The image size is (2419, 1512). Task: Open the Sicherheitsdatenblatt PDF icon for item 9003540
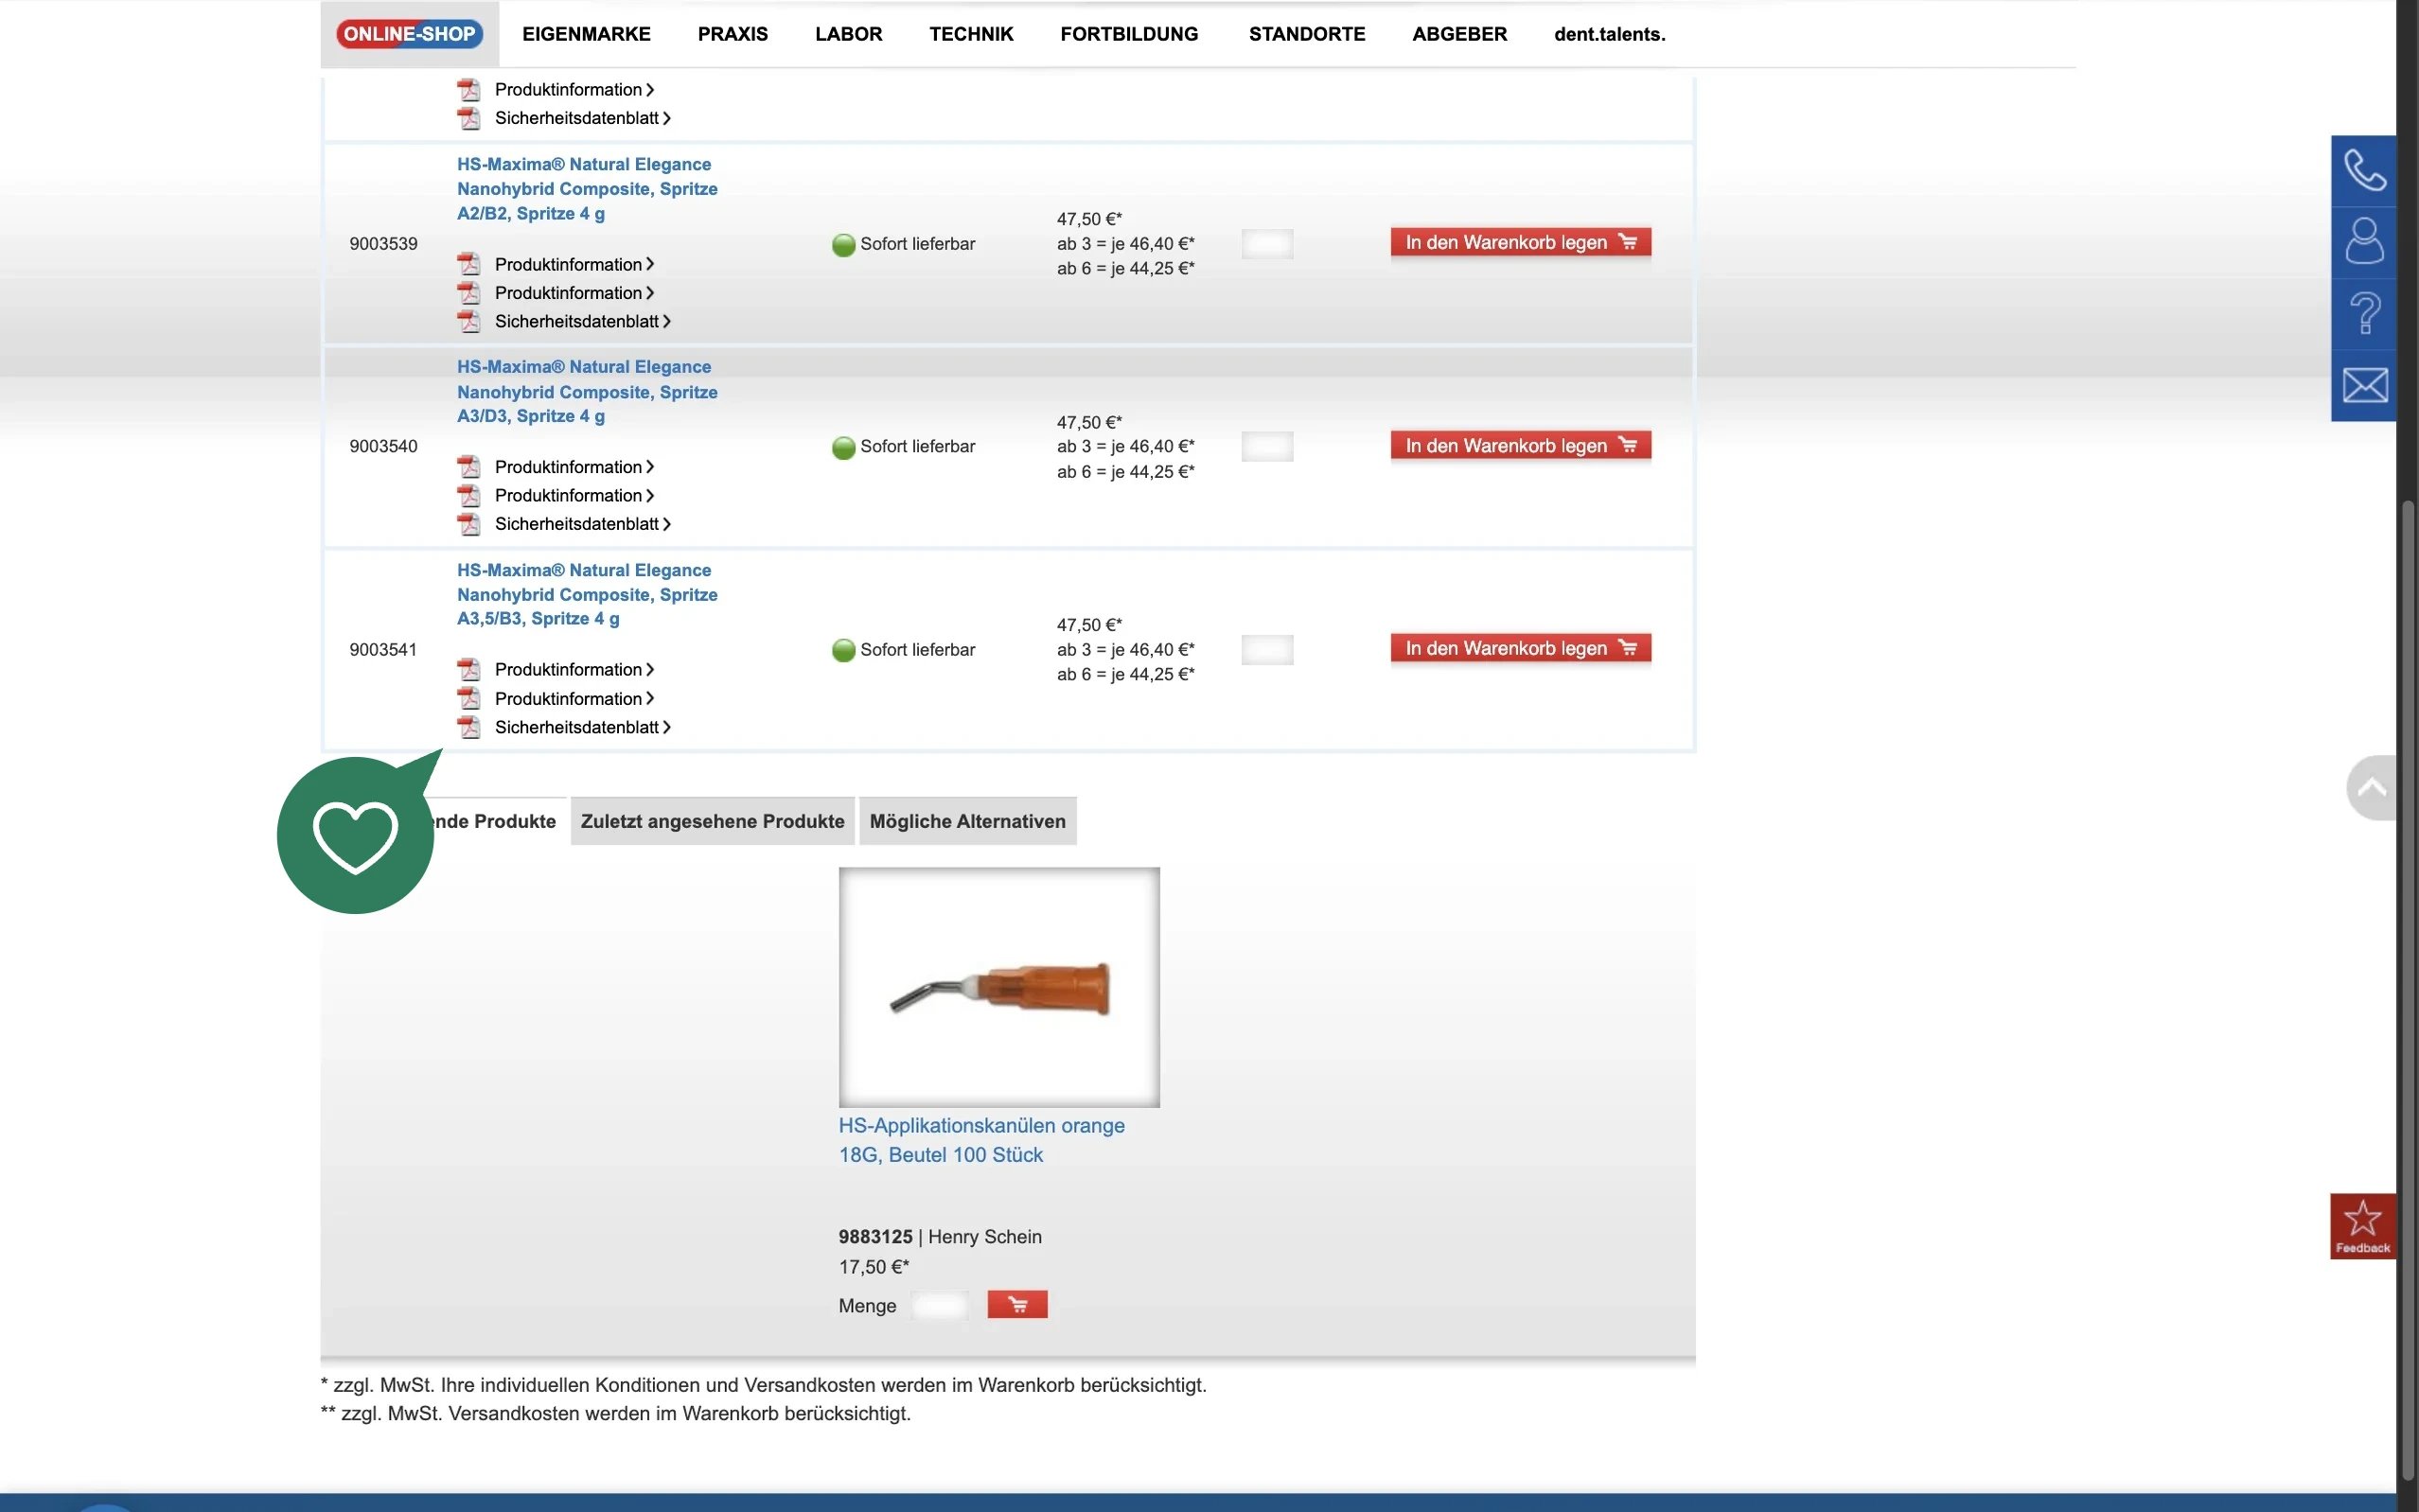[468, 524]
